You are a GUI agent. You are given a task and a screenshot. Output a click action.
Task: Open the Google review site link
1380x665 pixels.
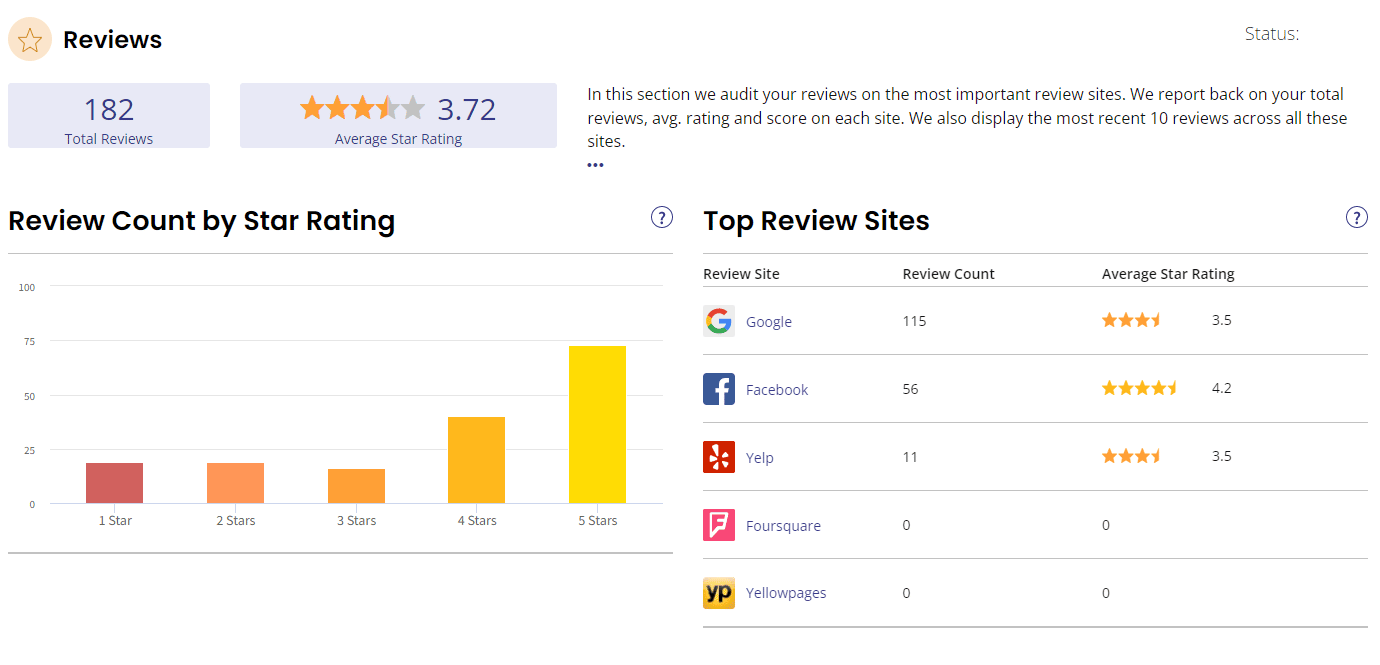pyautogui.click(x=768, y=322)
